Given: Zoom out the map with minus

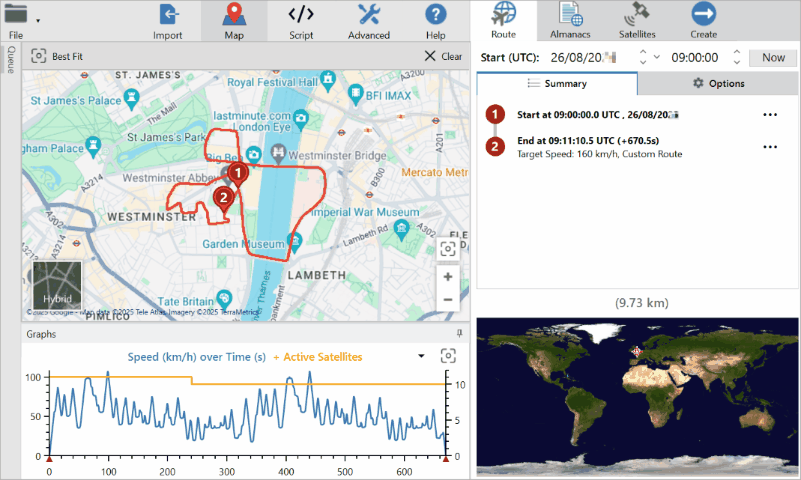Looking at the screenshot, I should pos(447,300).
